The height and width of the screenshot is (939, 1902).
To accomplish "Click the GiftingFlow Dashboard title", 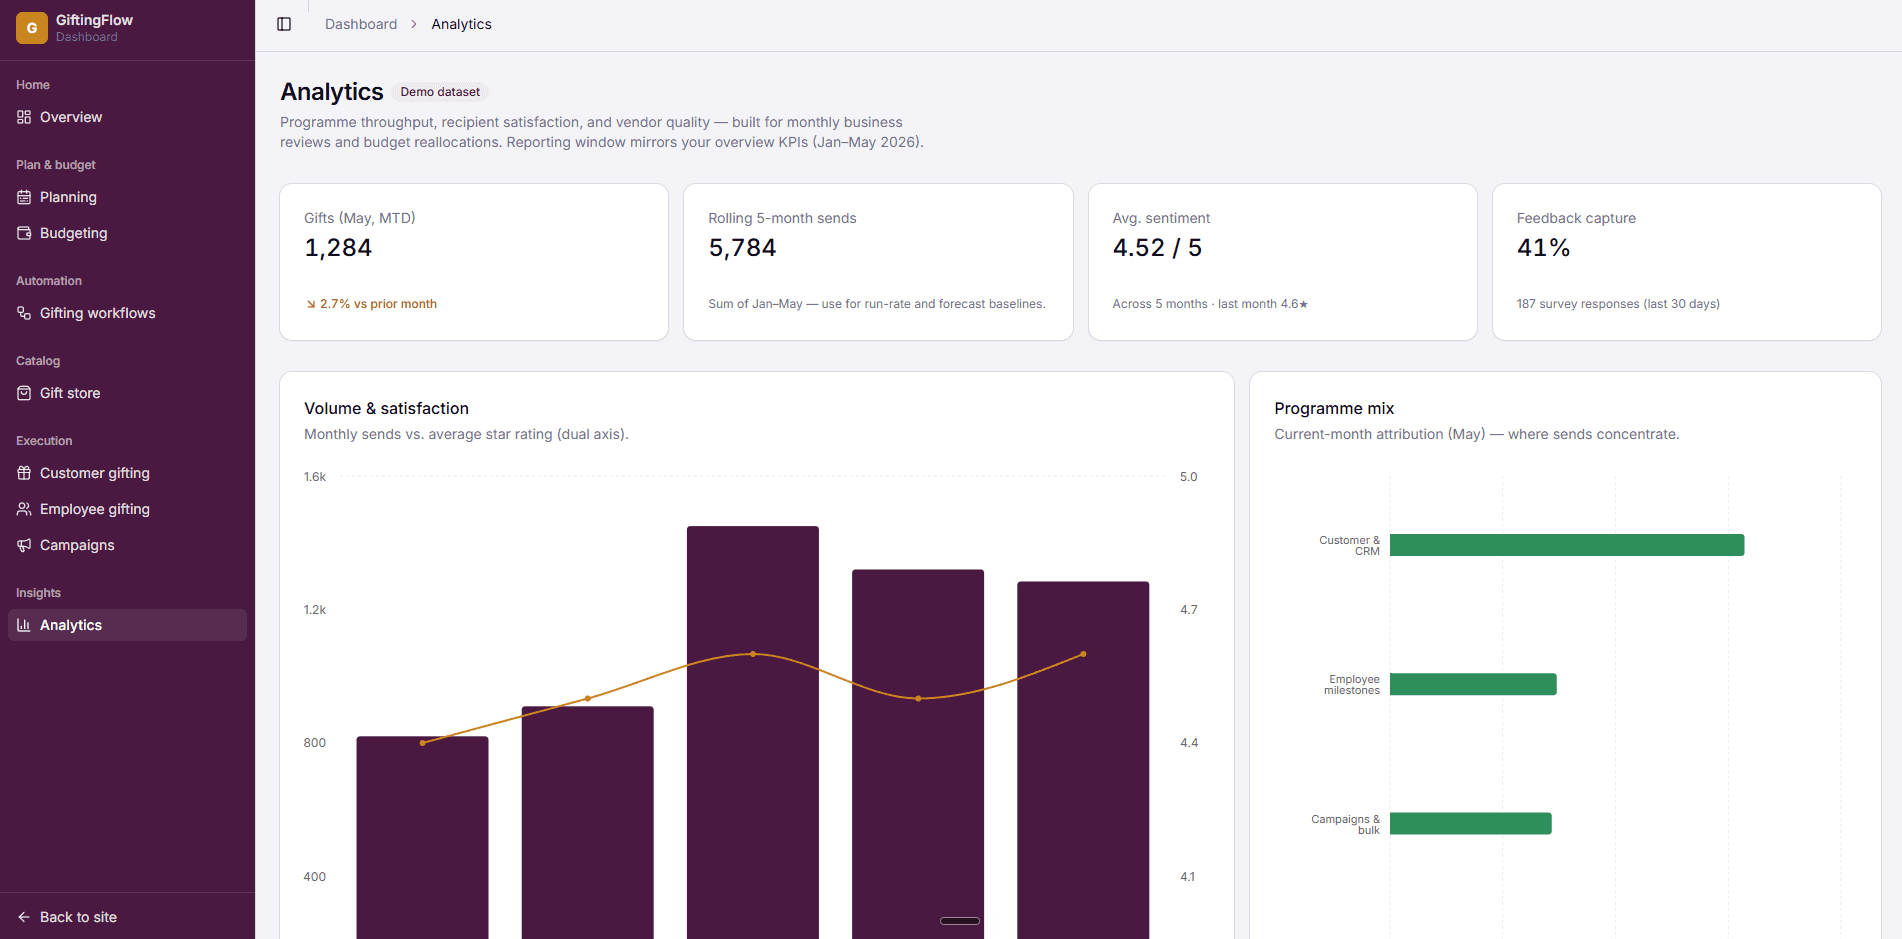I will pos(94,28).
